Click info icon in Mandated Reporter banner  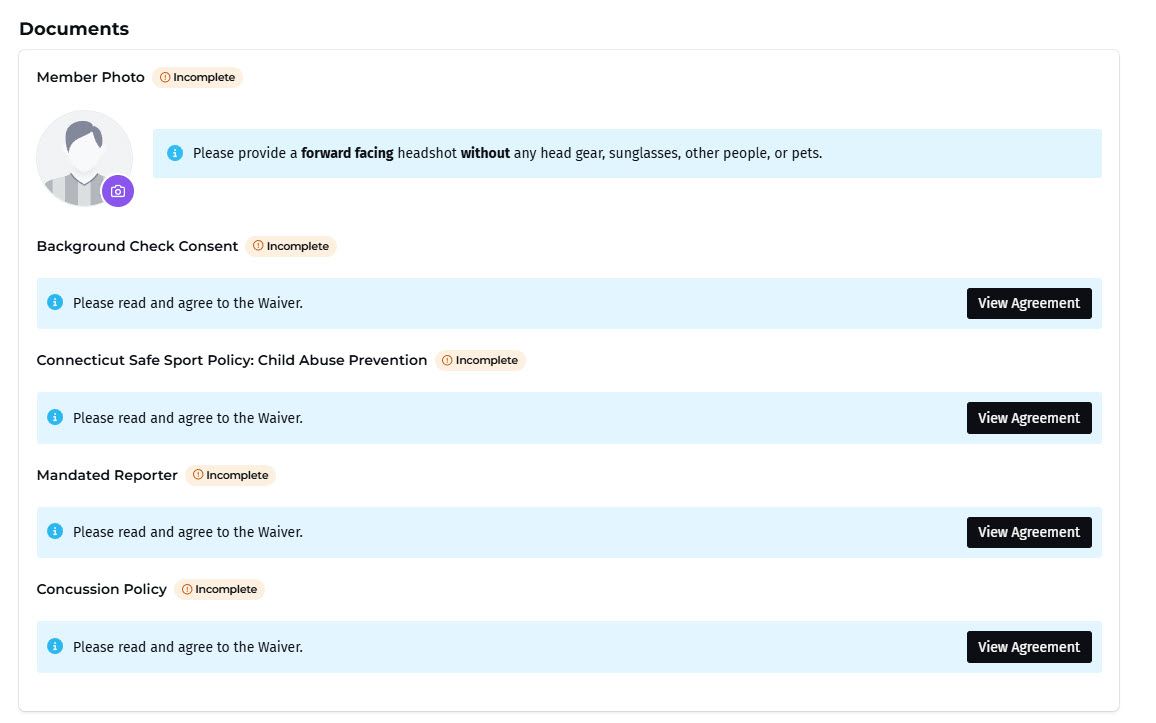(55, 531)
